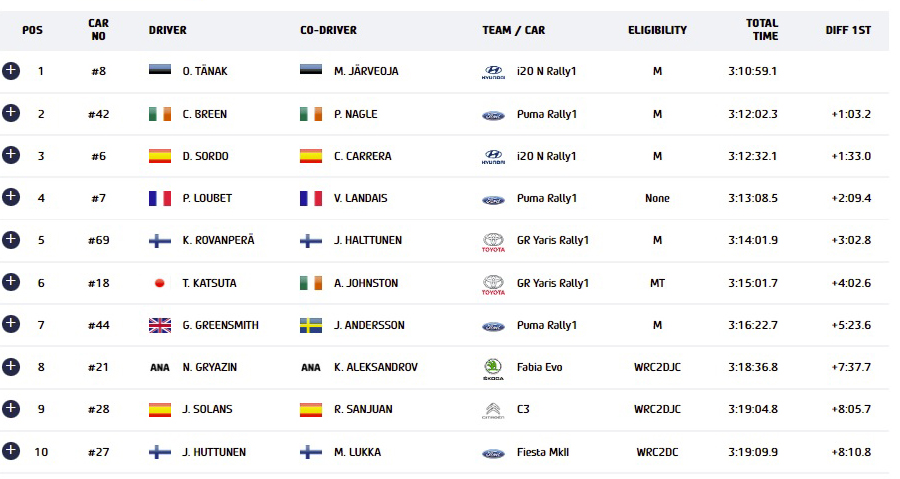Sort by the TOTAL TIME column header
Image resolution: width=900 pixels, height=479 pixels.
pos(762,30)
